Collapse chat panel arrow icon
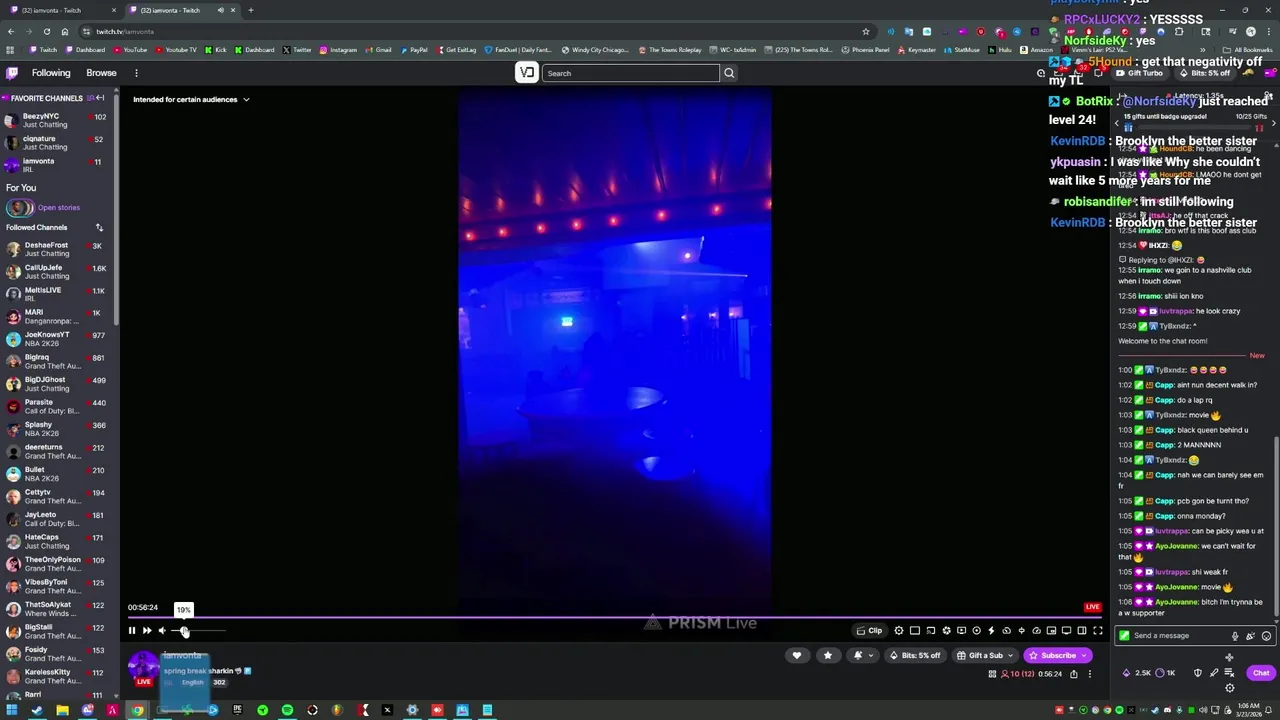The width and height of the screenshot is (1280, 720). click(1124, 96)
